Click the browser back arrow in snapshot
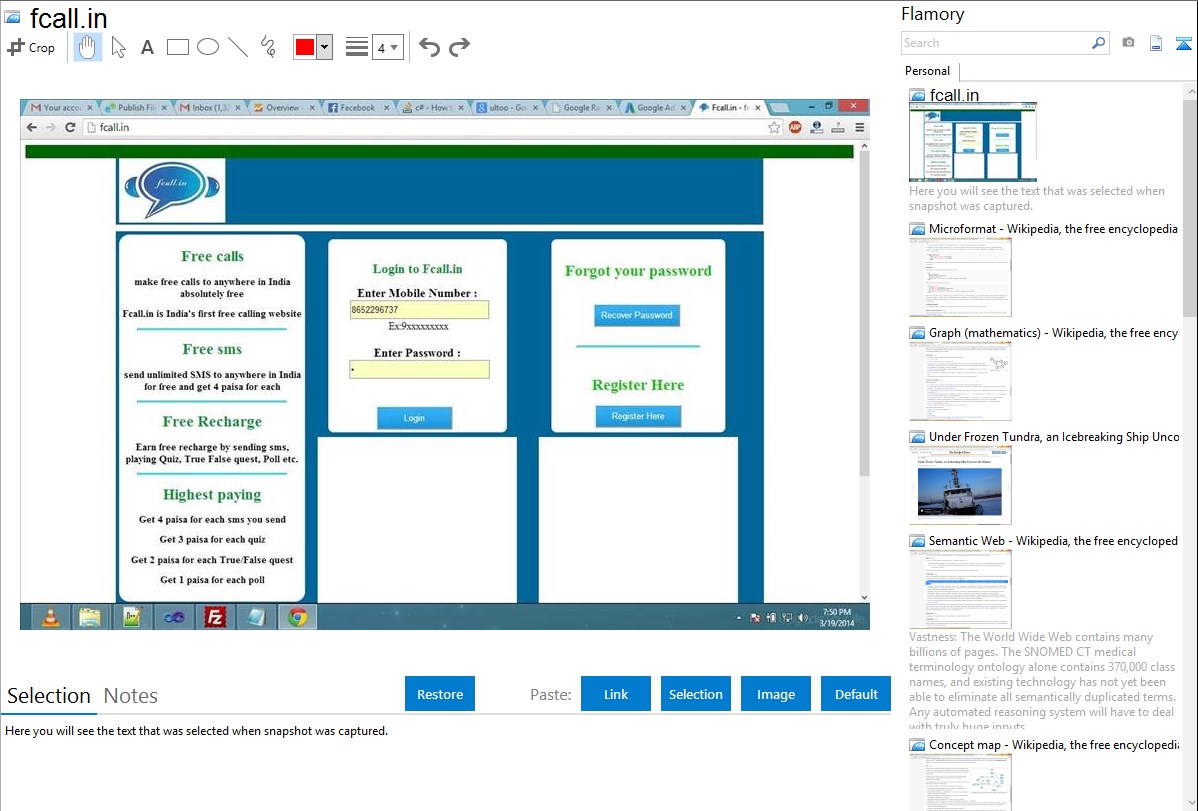The height and width of the screenshot is (811, 1198). 31,127
